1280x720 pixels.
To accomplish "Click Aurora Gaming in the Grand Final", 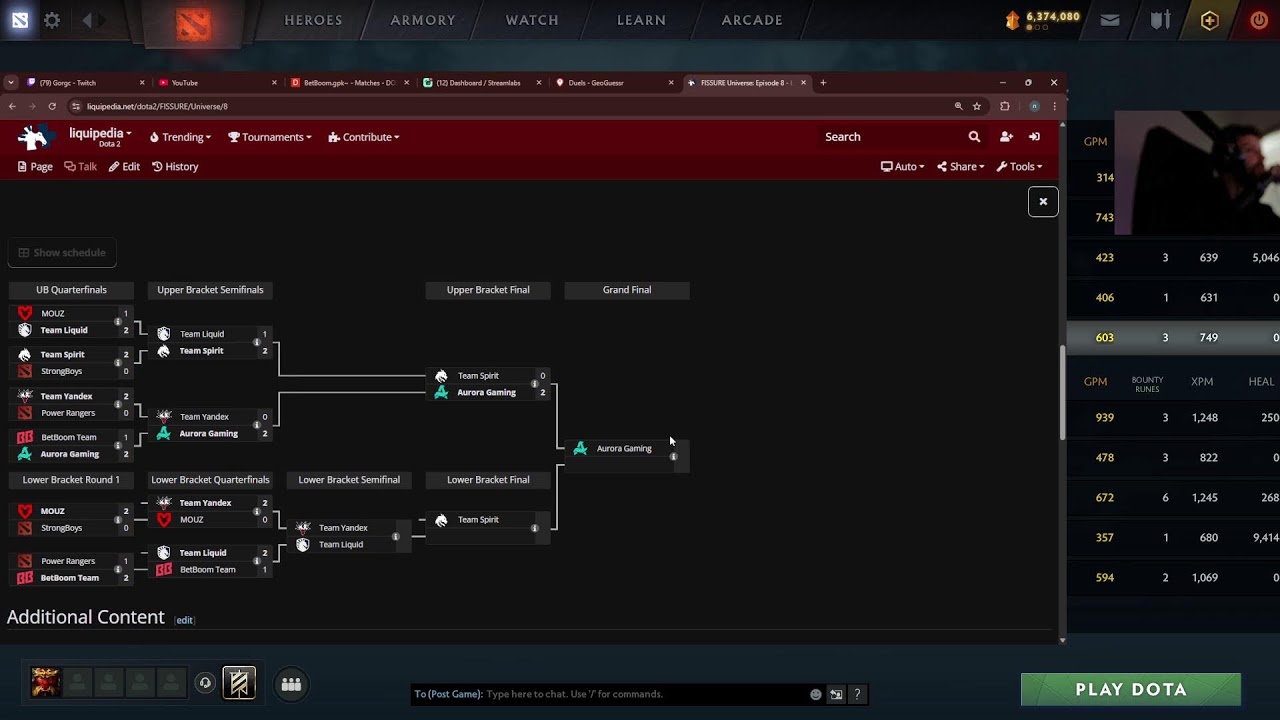I will click(x=624, y=449).
